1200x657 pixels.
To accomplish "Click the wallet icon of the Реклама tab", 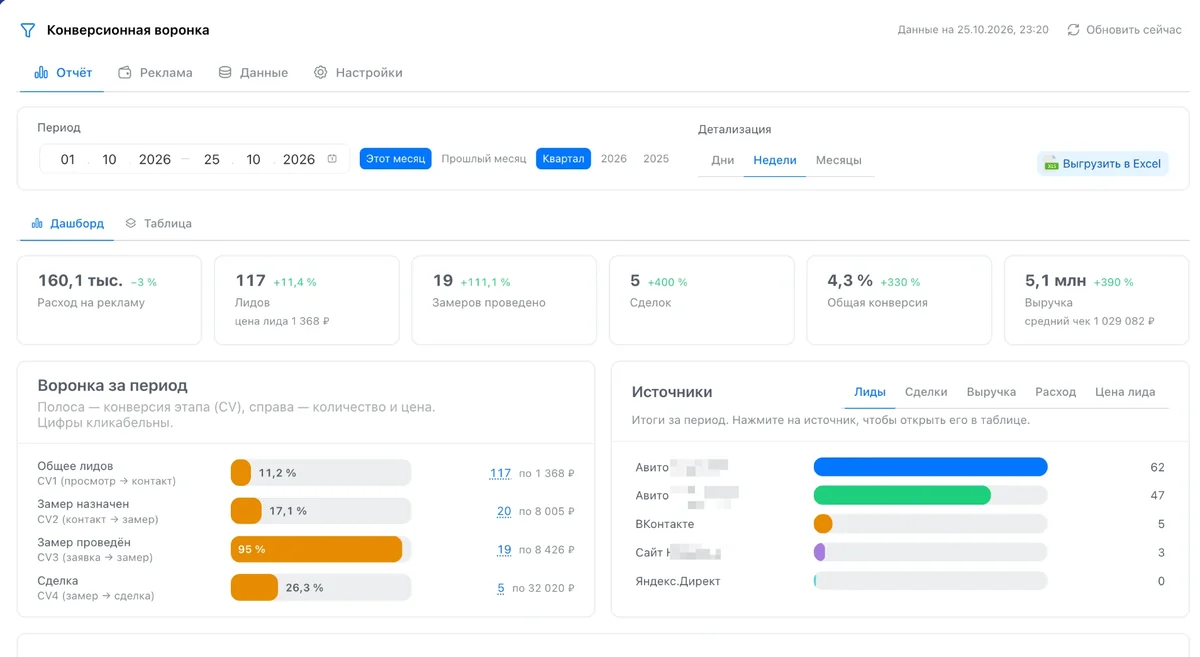I will (x=125, y=73).
